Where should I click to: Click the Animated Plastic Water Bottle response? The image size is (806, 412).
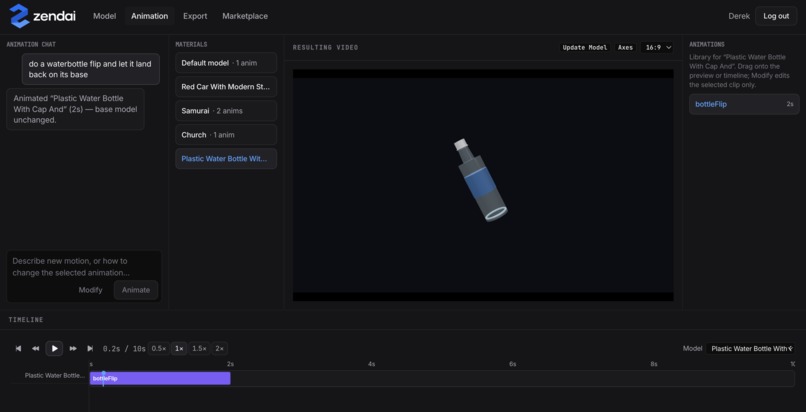pyautogui.click(x=76, y=109)
